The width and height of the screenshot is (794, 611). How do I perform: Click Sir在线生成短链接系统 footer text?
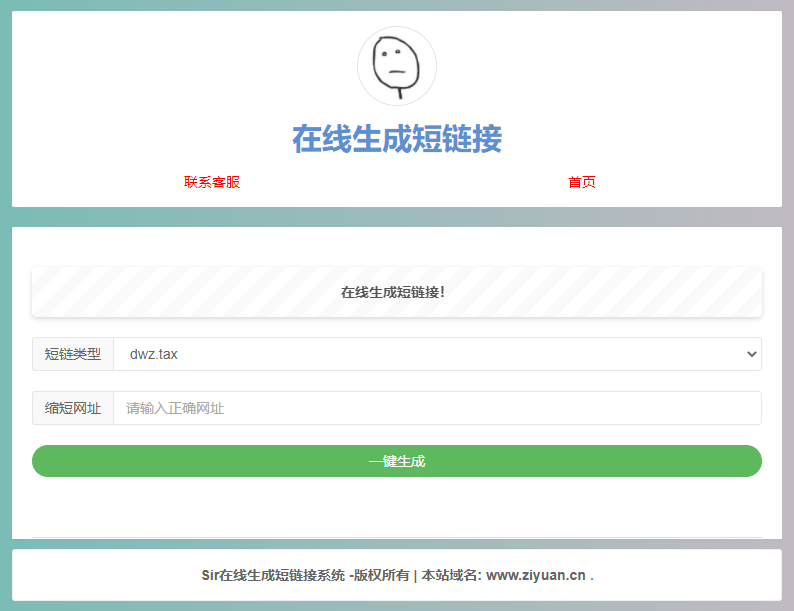[273, 575]
